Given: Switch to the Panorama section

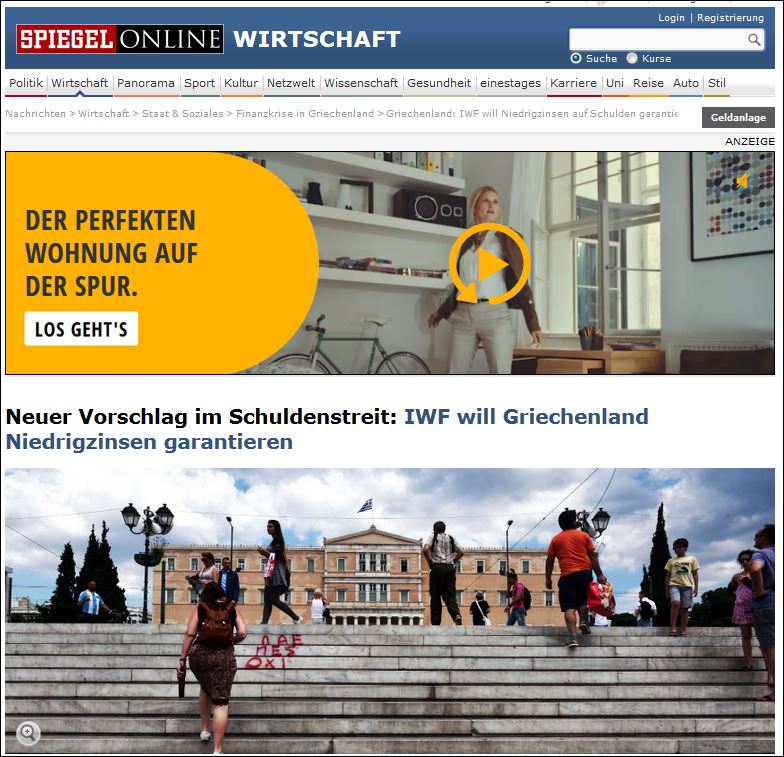Looking at the screenshot, I should click(x=146, y=83).
